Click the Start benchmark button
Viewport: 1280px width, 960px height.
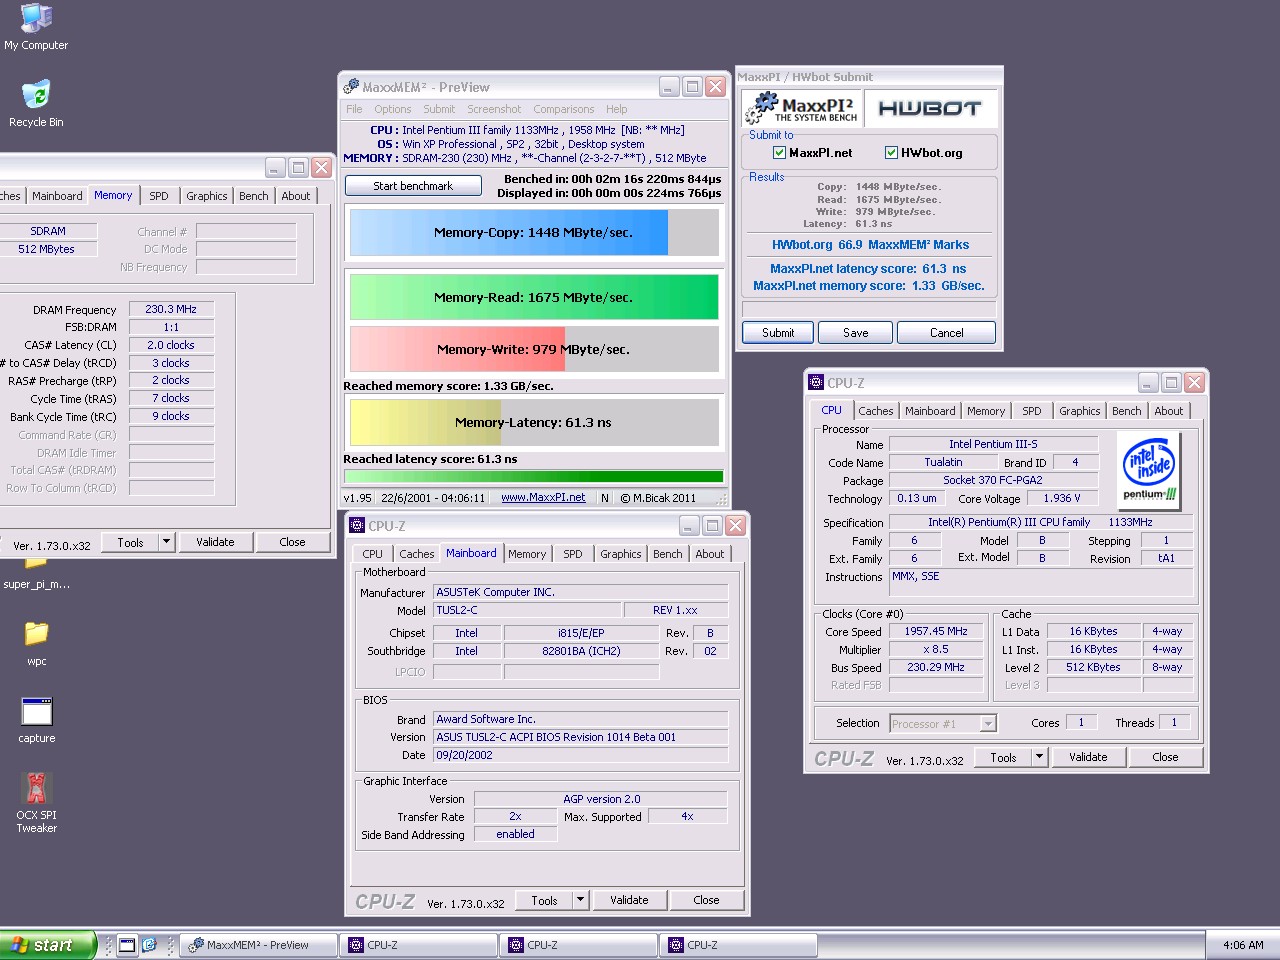pos(413,186)
